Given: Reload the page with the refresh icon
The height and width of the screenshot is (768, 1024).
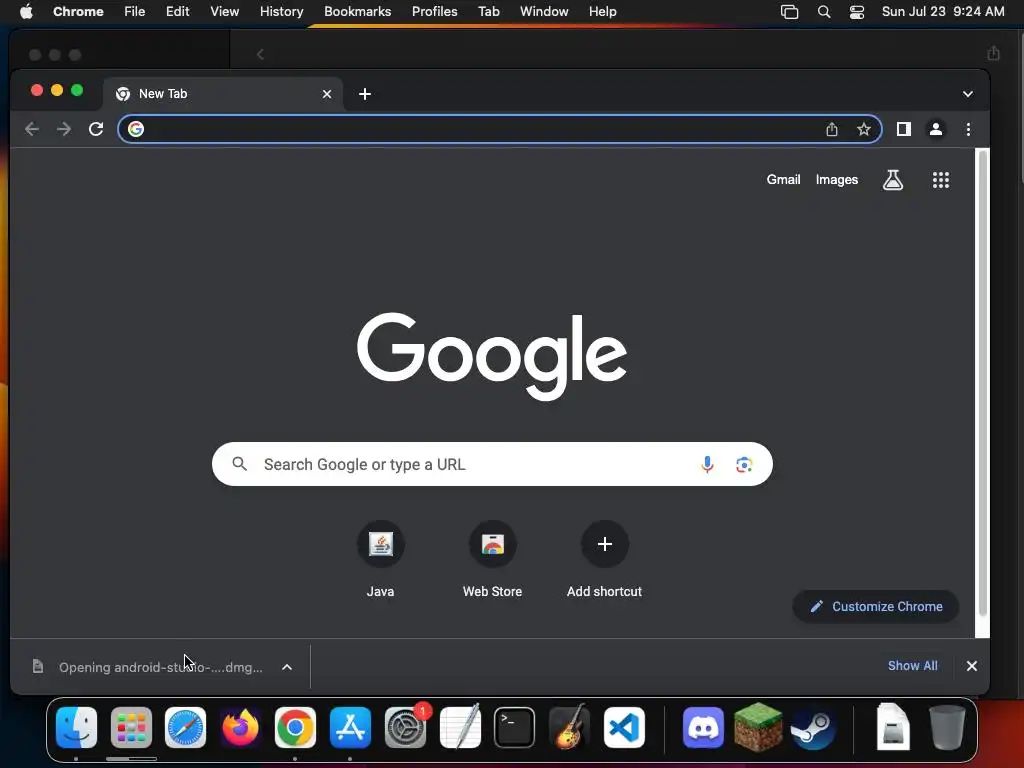Looking at the screenshot, I should [x=96, y=129].
